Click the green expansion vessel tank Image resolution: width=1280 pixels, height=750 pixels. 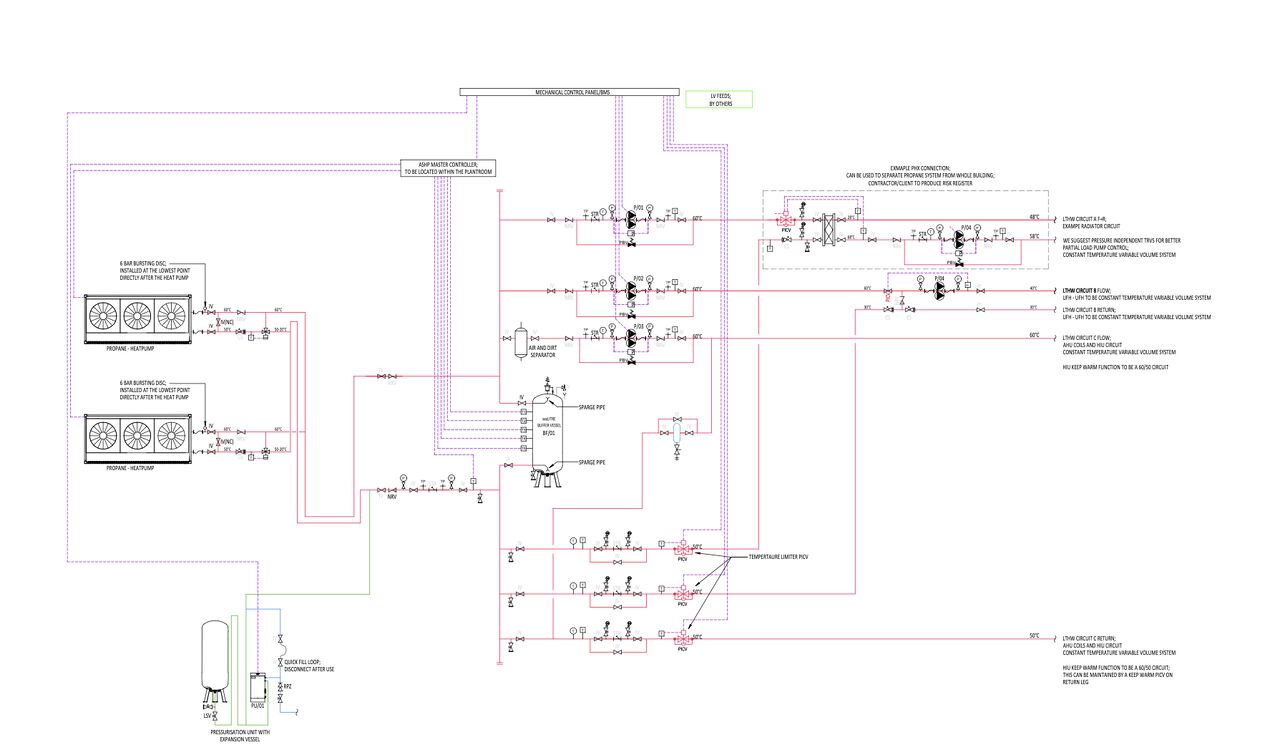213,655
